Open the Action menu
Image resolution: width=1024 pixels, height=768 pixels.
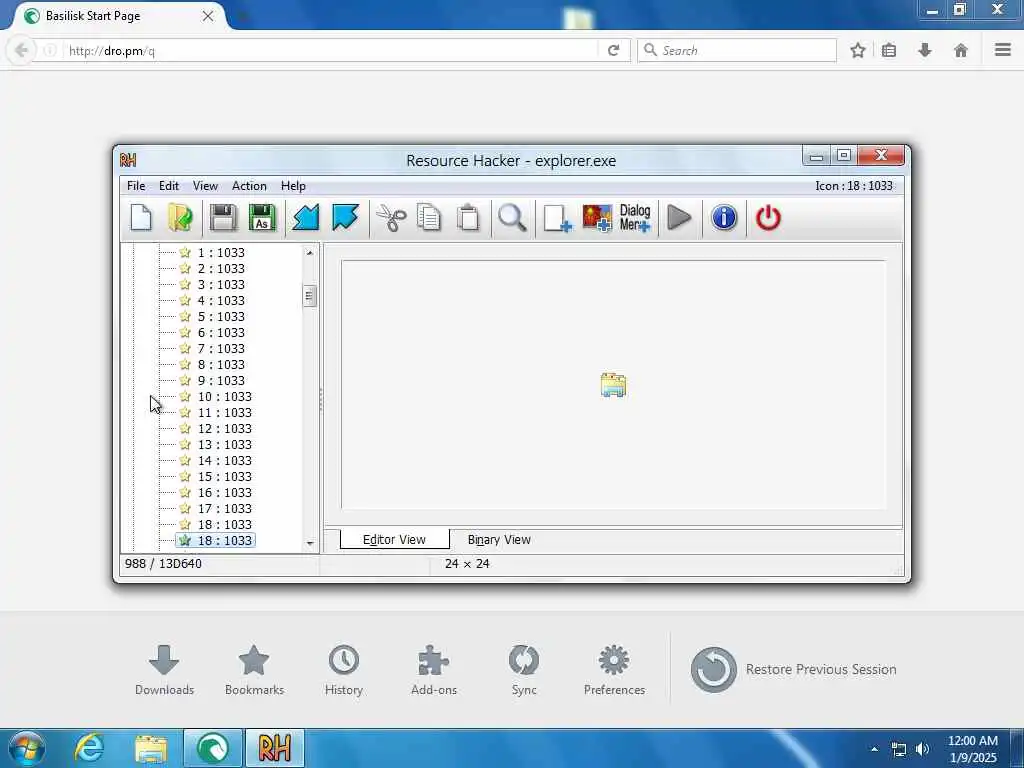tap(249, 186)
